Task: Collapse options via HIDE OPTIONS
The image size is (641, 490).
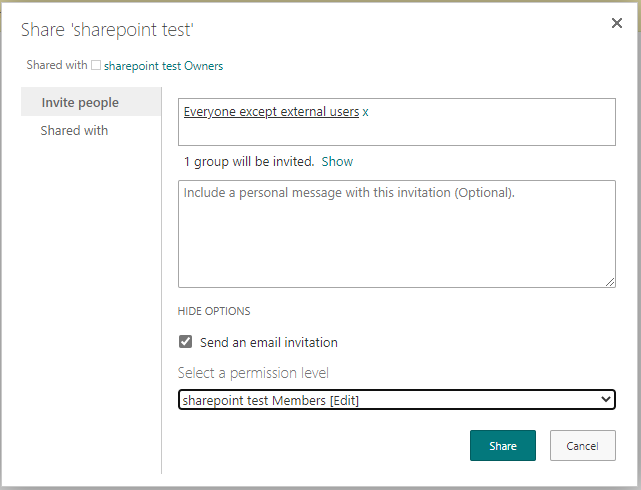Action: tap(214, 311)
